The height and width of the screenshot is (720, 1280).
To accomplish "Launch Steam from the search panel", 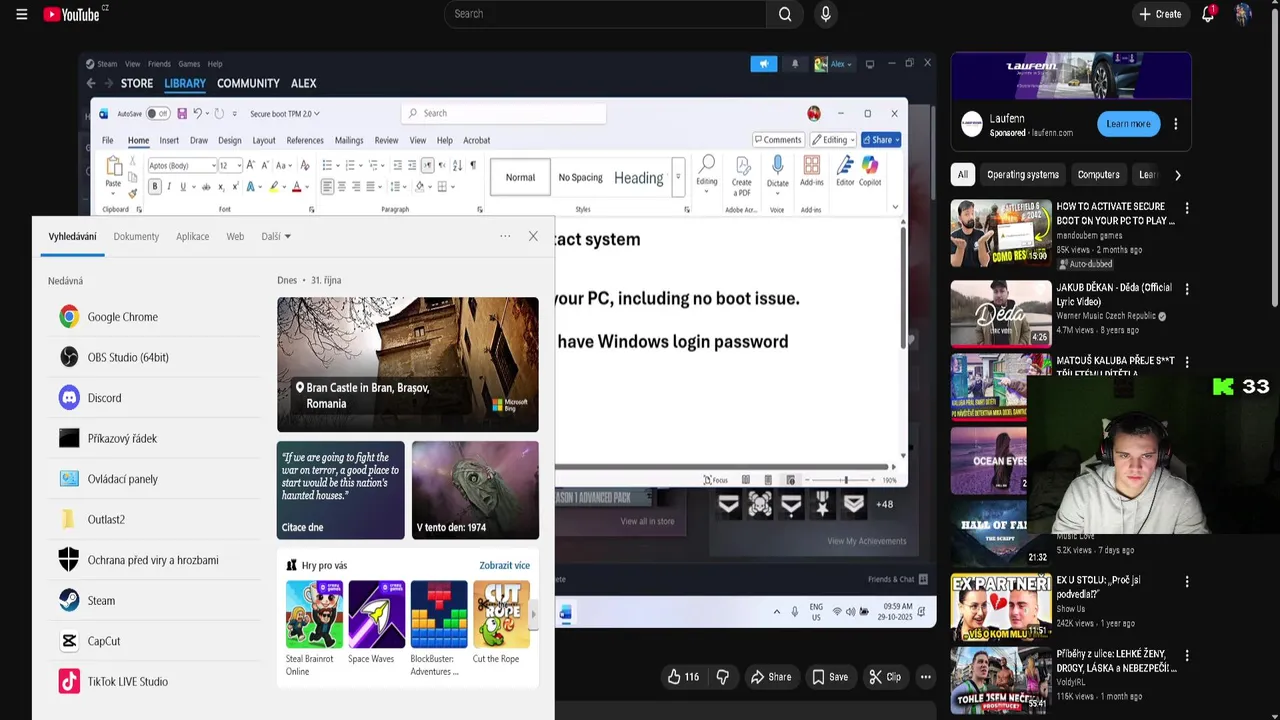I will pyautogui.click(x=154, y=600).
